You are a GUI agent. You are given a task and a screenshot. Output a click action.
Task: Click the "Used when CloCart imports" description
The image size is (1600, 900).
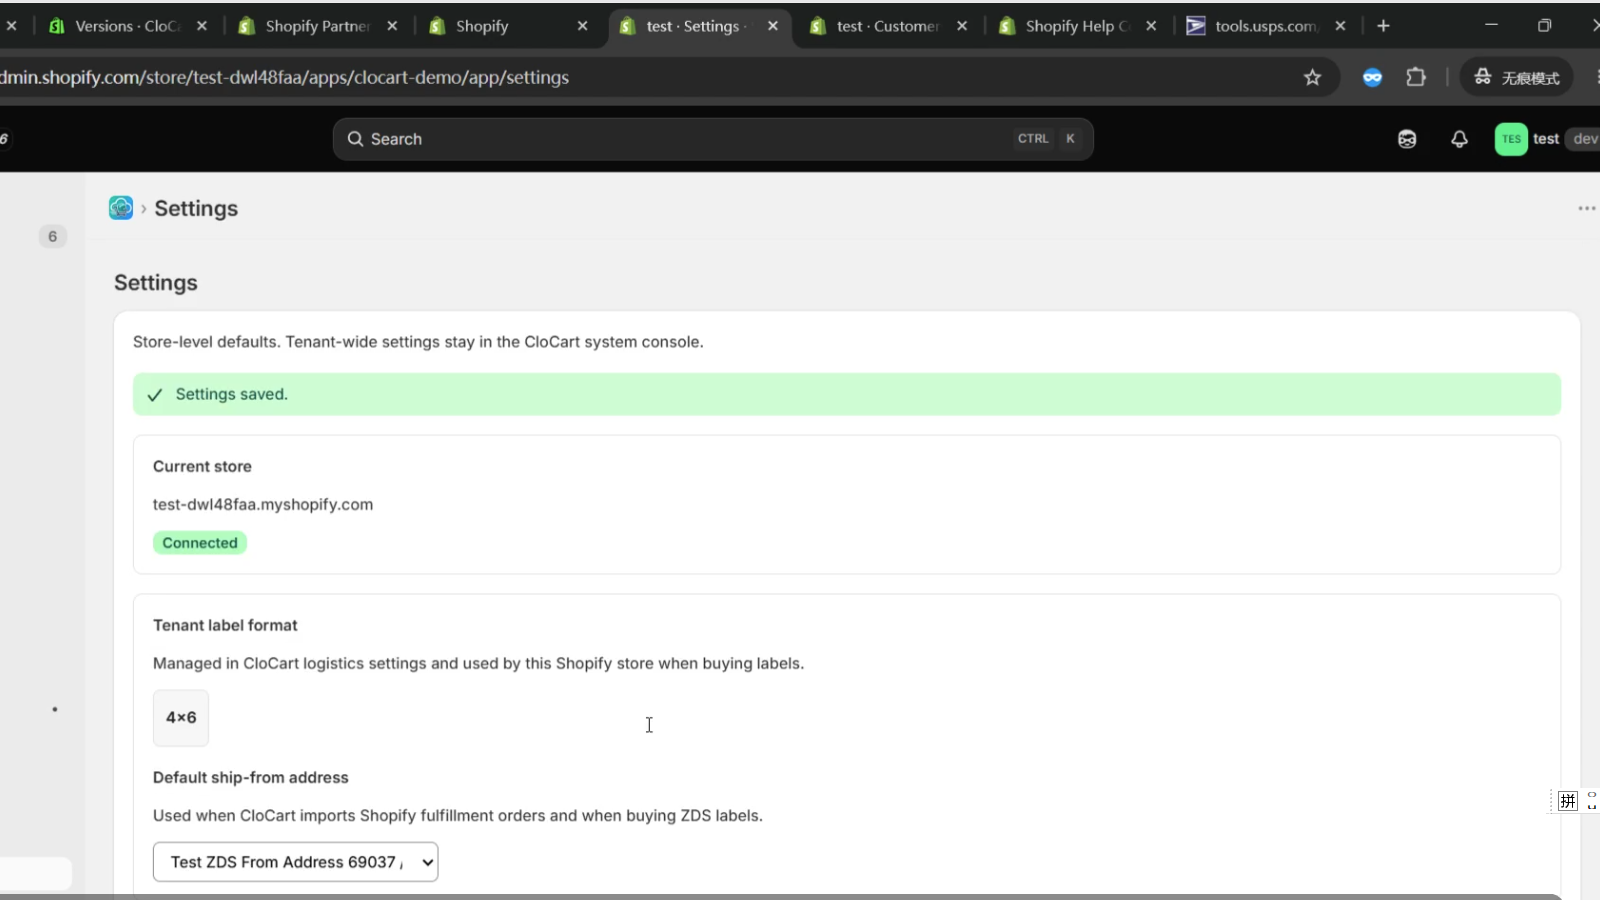tap(458, 816)
